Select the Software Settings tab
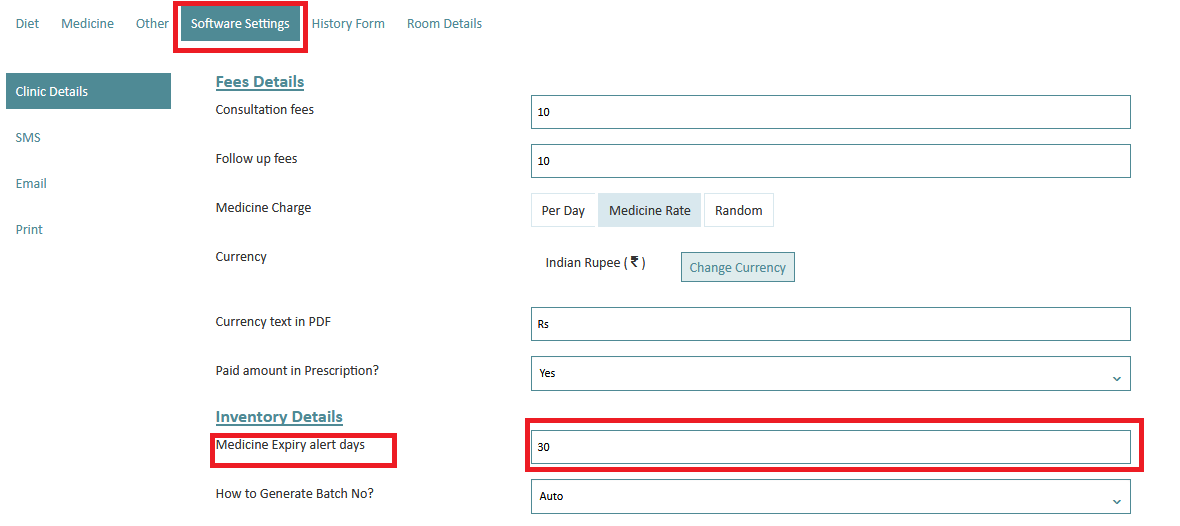This screenshot has width=1180, height=526. point(240,23)
